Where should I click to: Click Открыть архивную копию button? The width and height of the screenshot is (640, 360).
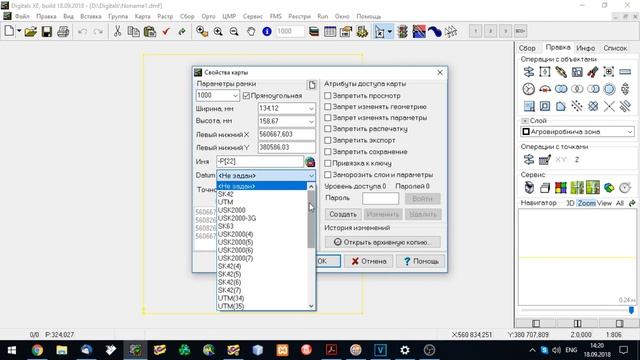[383, 242]
